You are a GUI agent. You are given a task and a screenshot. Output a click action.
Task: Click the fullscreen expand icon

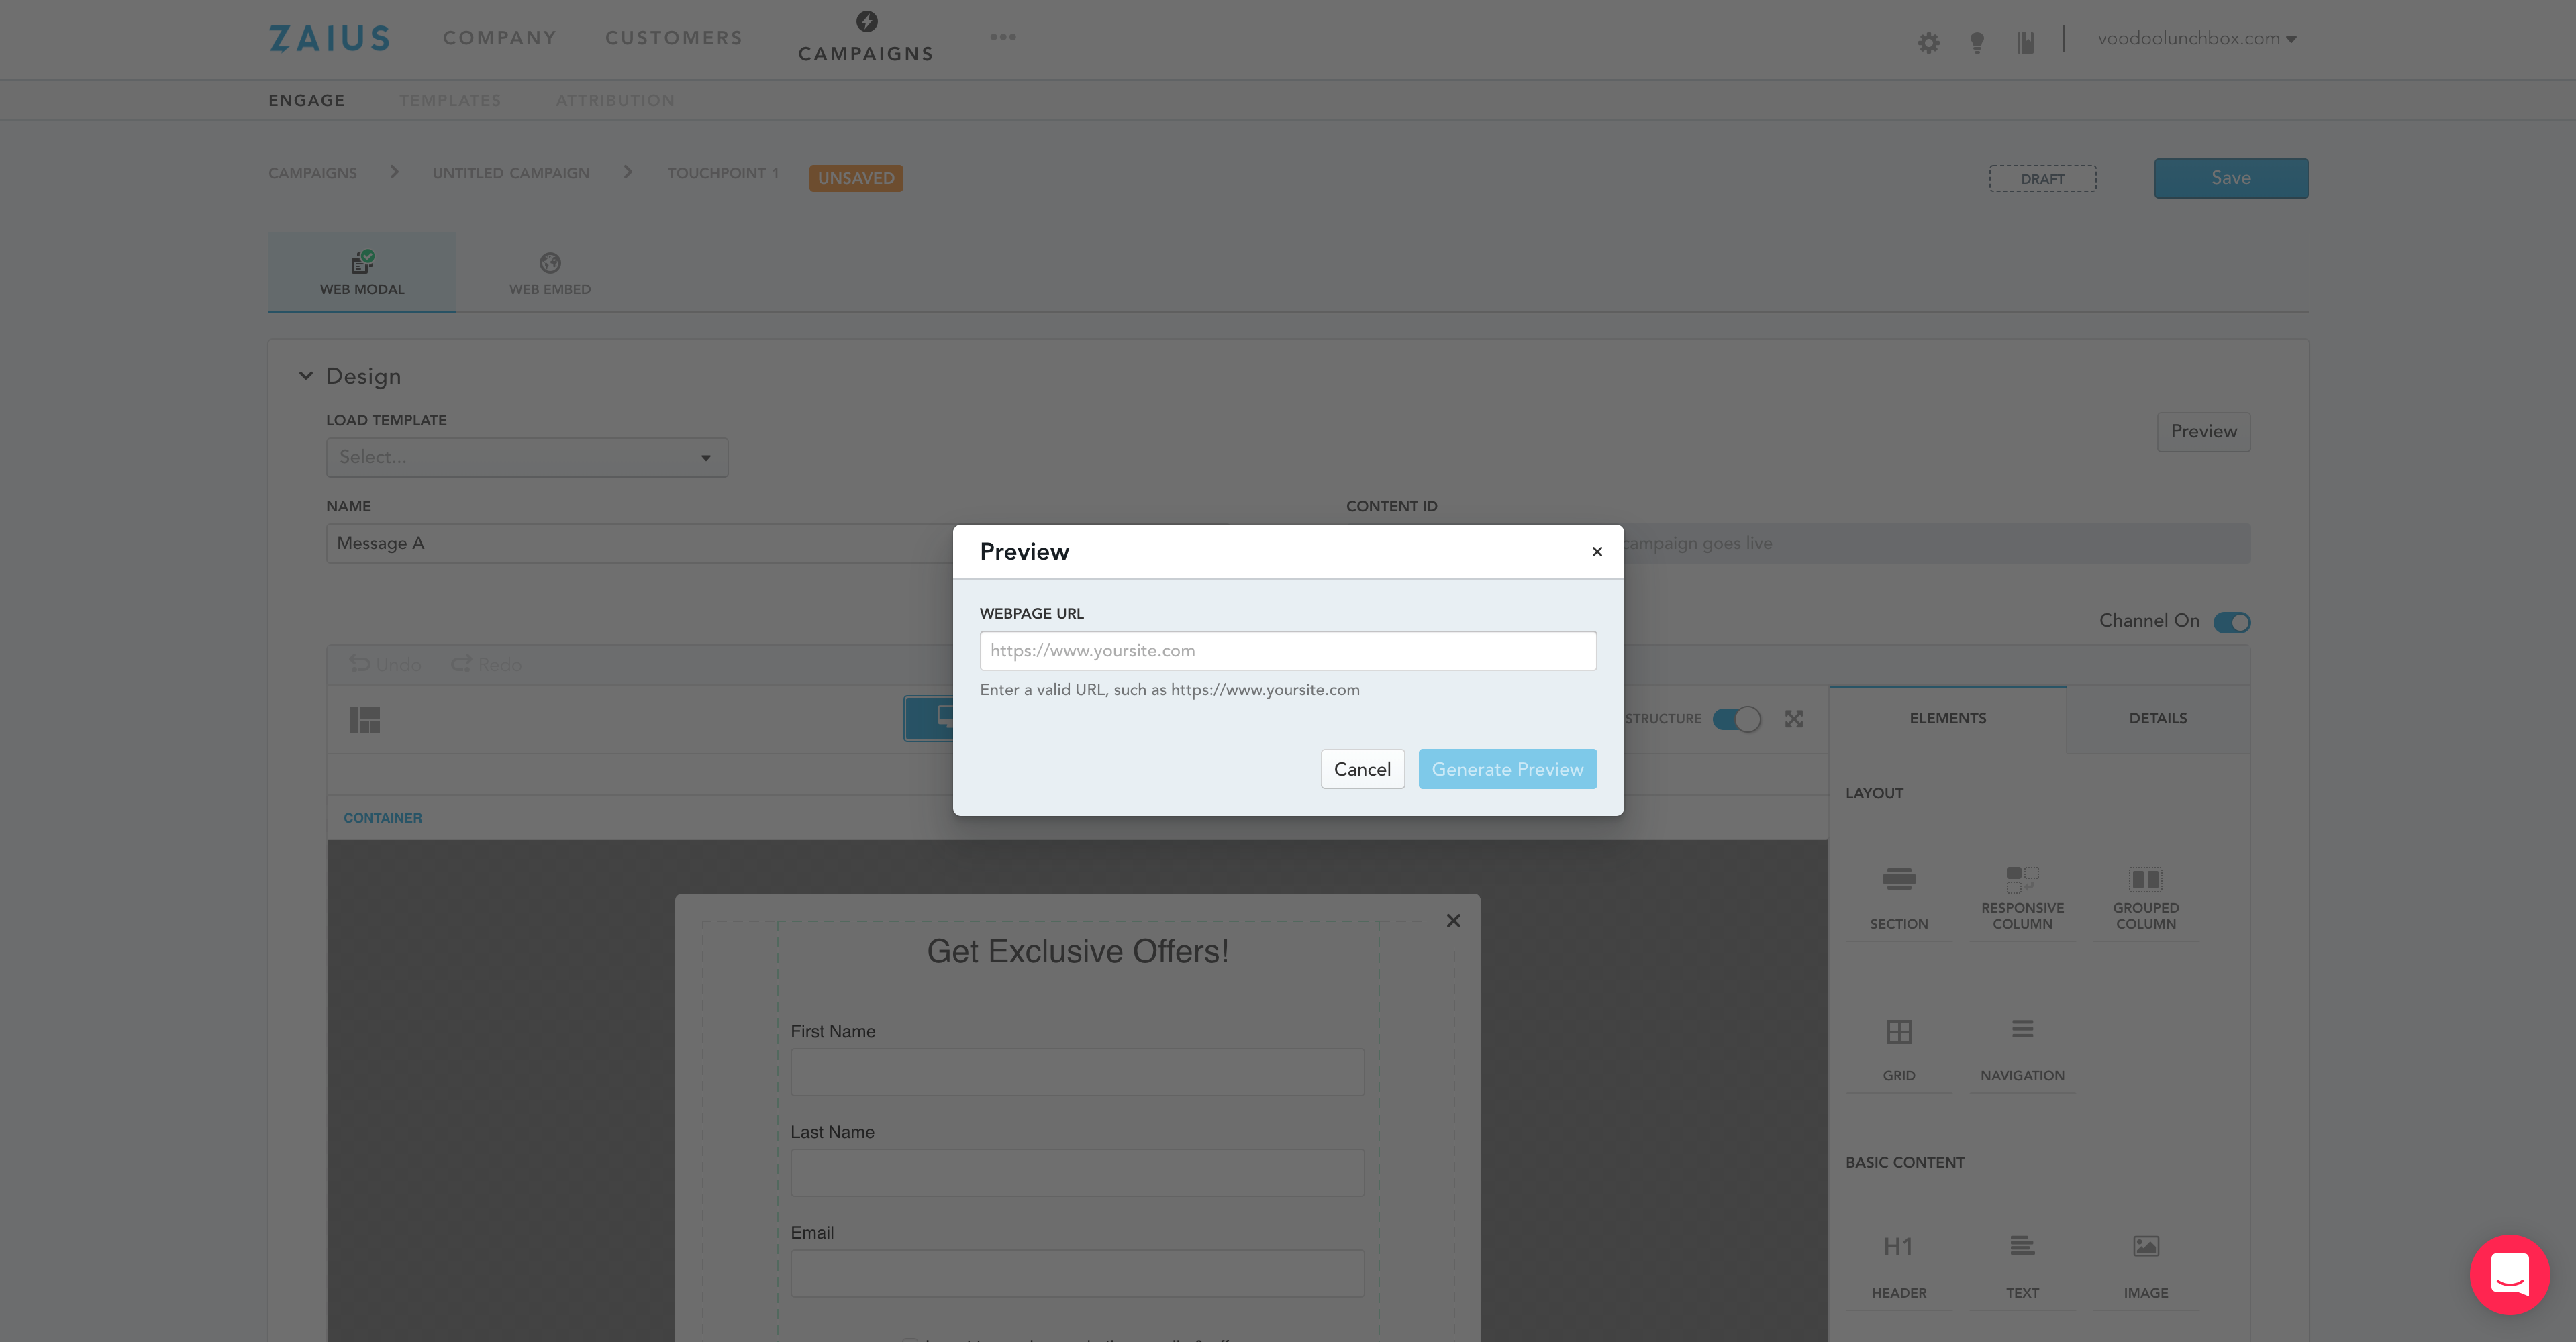pyautogui.click(x=1794, y=719)
